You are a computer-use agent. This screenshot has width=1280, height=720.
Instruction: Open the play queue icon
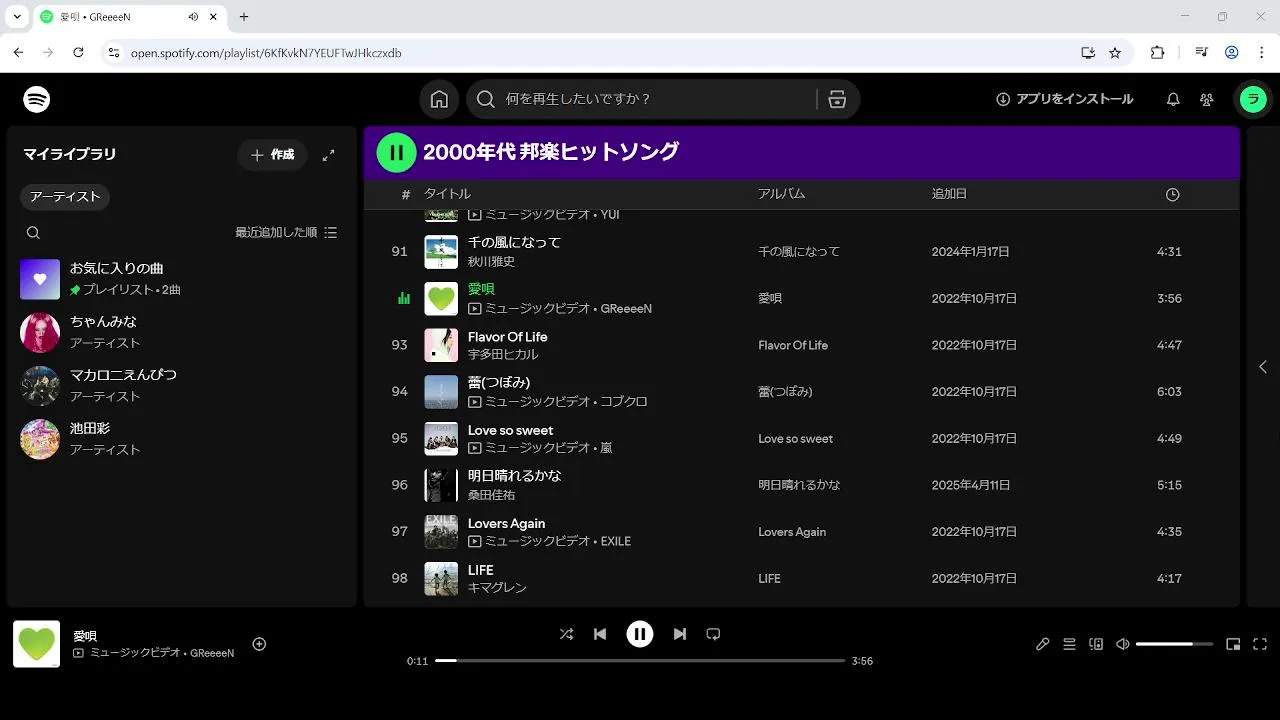point(1069,644)
